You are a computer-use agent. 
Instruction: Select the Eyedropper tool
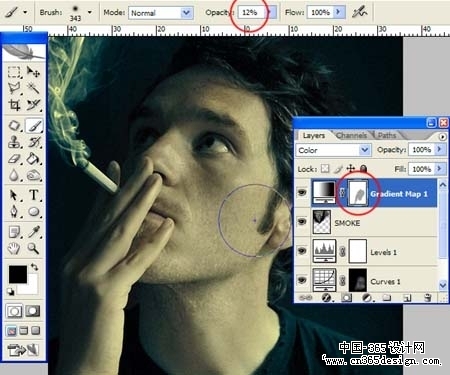[x=34, y=232]
